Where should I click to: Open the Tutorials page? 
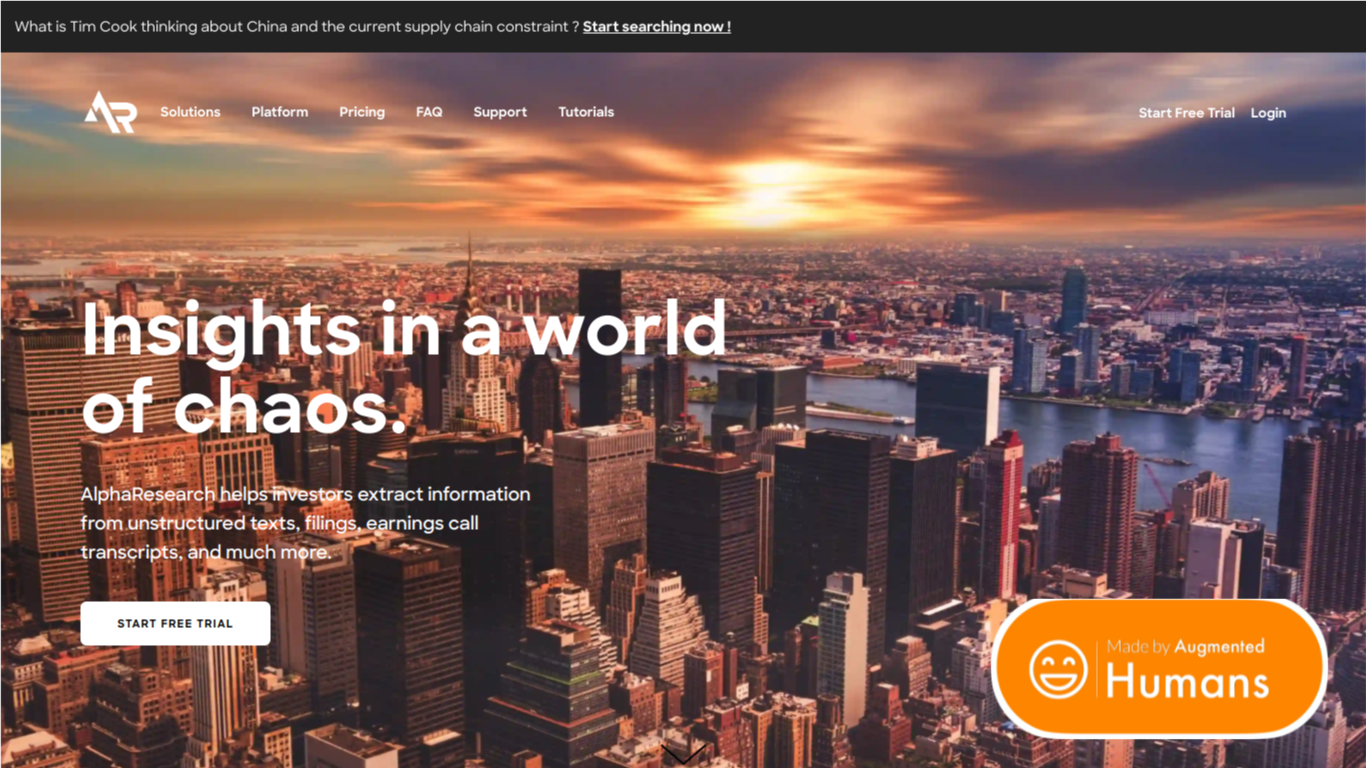[586, 112]
